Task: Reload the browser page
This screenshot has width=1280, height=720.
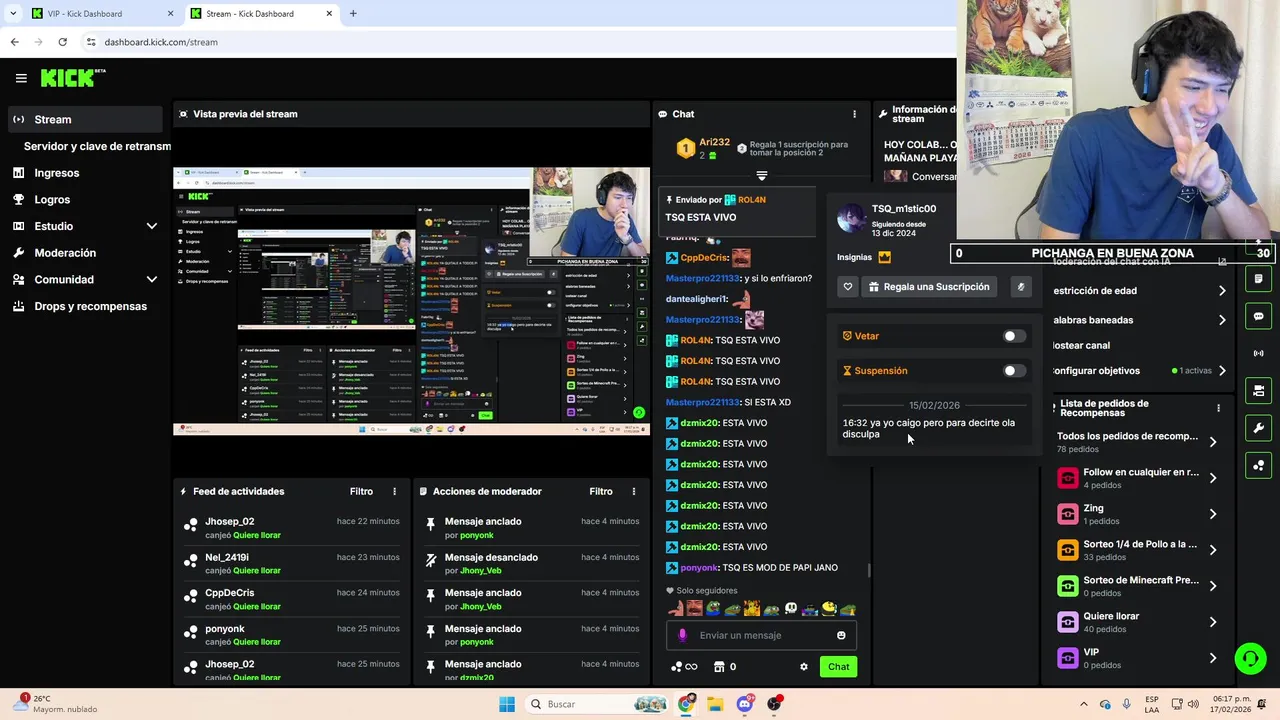Action: coord(62,42)
